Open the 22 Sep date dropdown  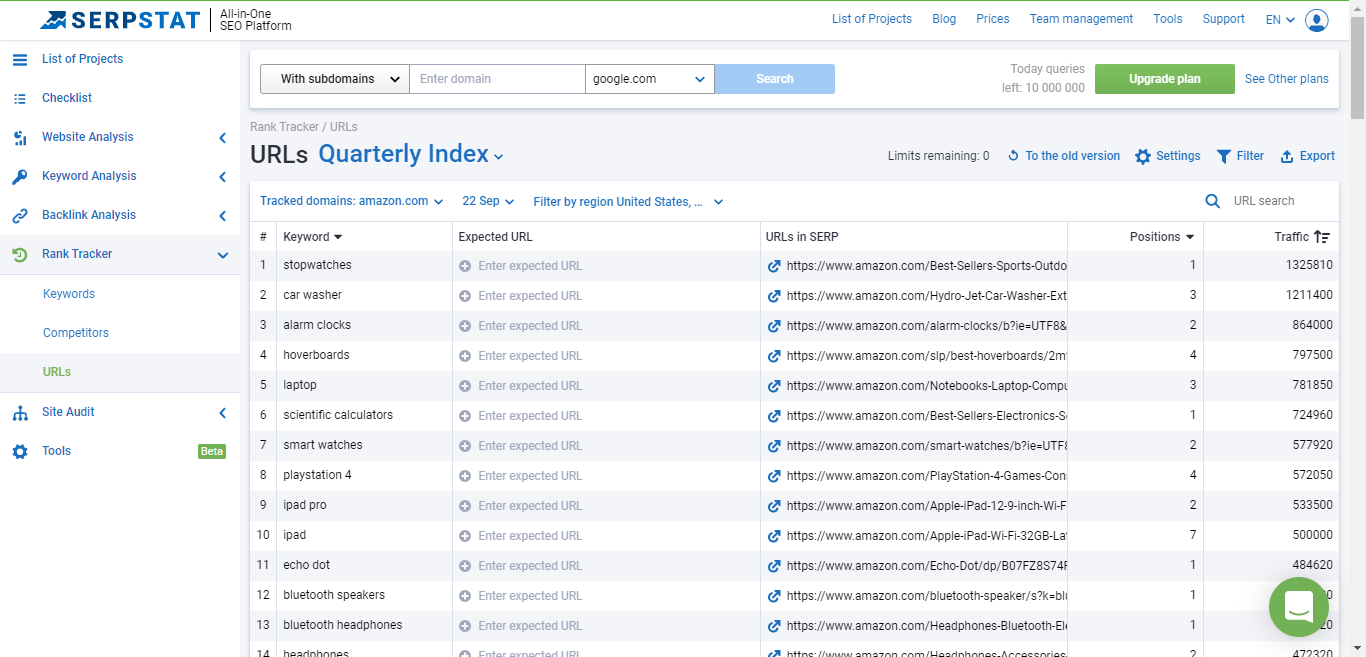(x=488, y=201)
